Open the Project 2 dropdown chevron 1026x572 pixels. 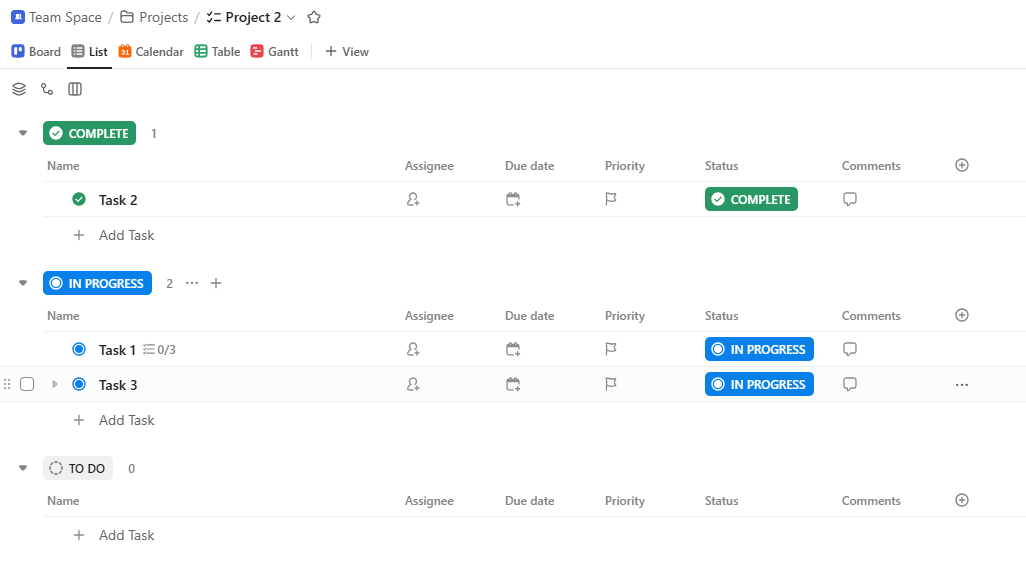[x=291, y=17]
